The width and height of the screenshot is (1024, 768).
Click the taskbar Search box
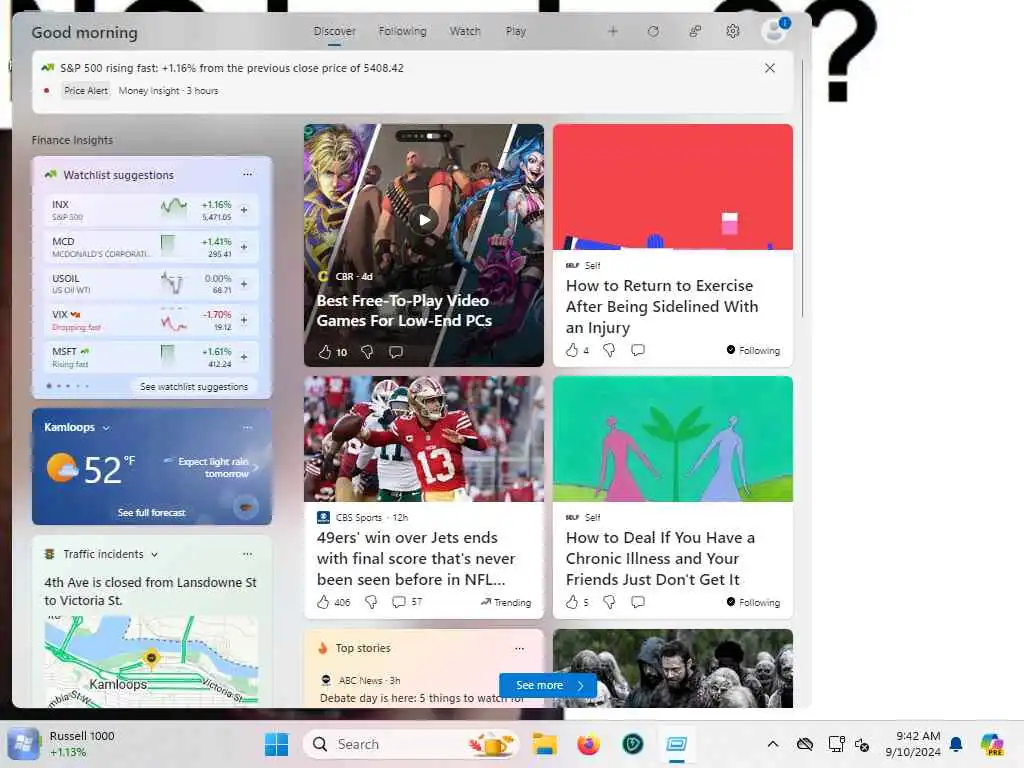(413, 744)
